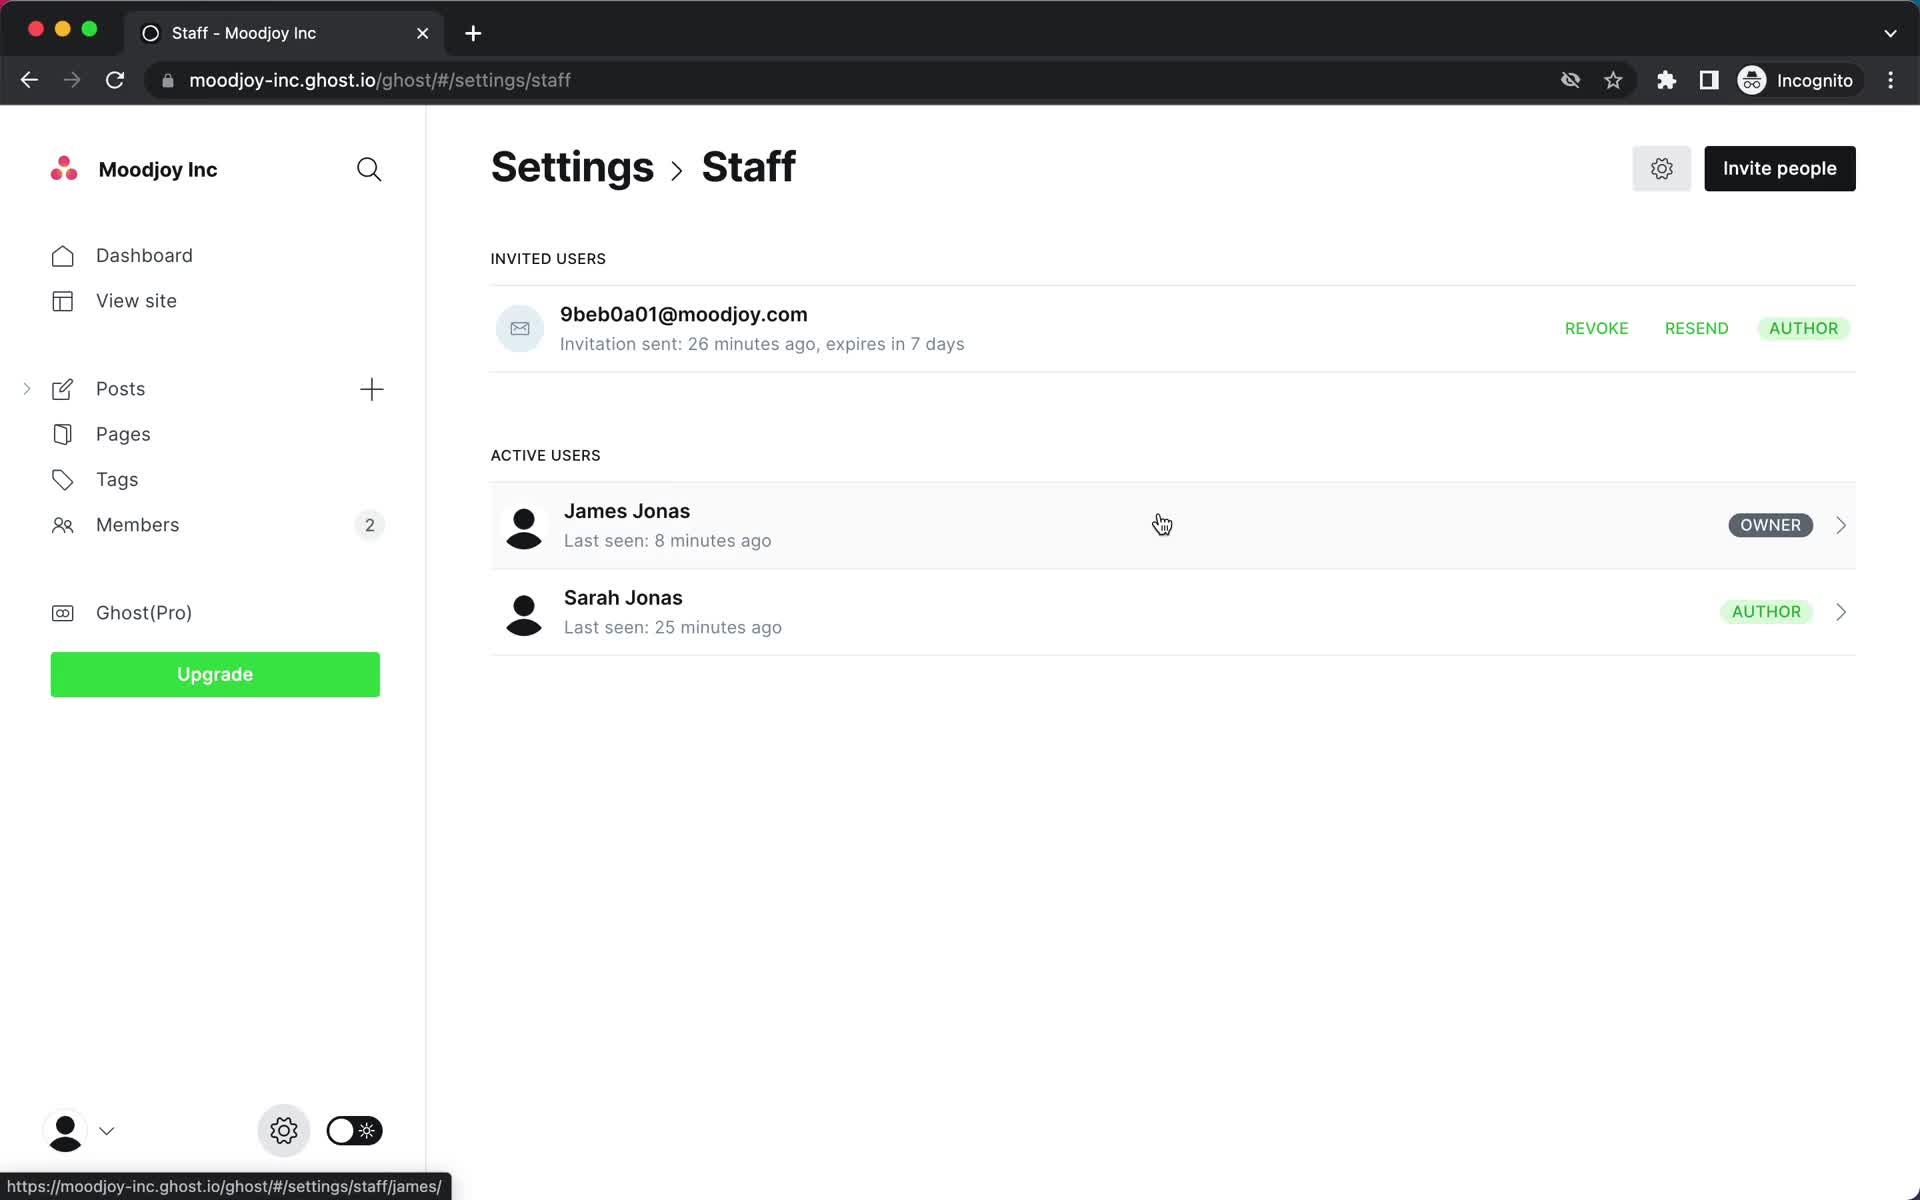The image size is (1920, 1200).
Task: Bookmark this page with star icon
Action: point(1613,80)
